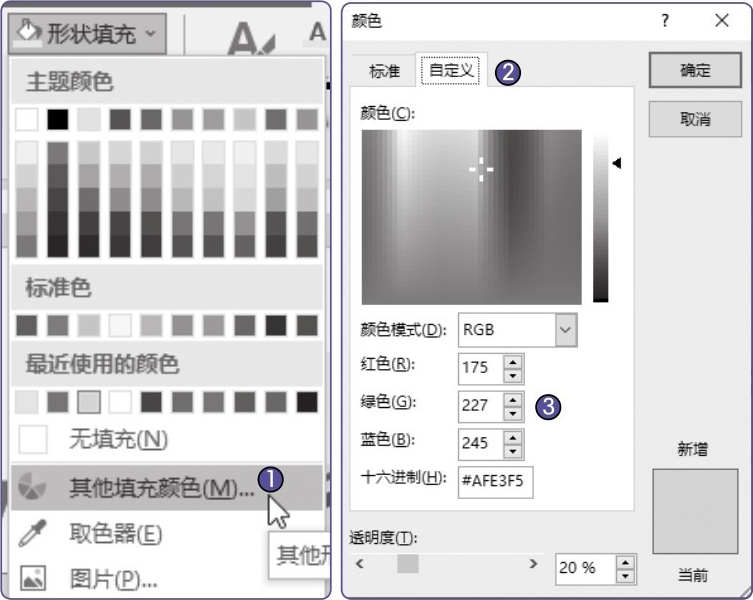This screenshot has width=753, height=600.
Task: Click inside the color spectrum field
Action: (472, 217)
